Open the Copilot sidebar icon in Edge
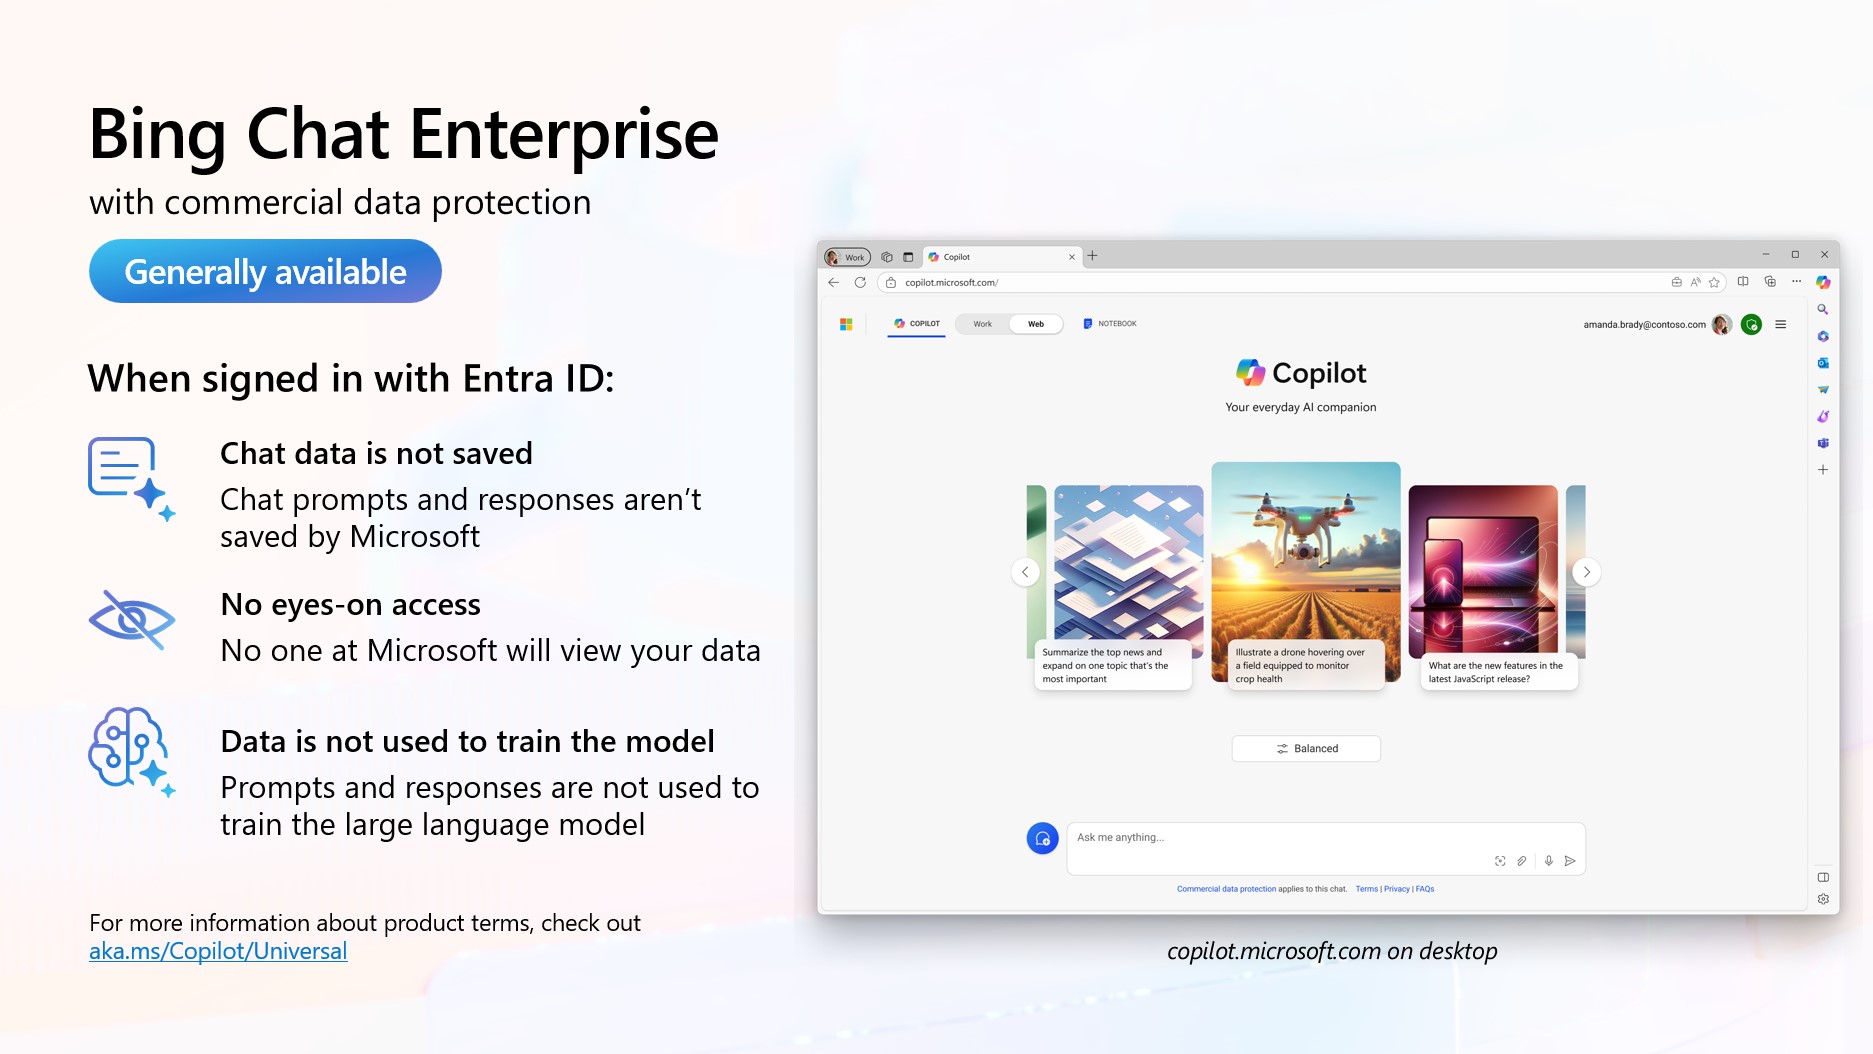 pyautogui.click(x=1823, y=282)
